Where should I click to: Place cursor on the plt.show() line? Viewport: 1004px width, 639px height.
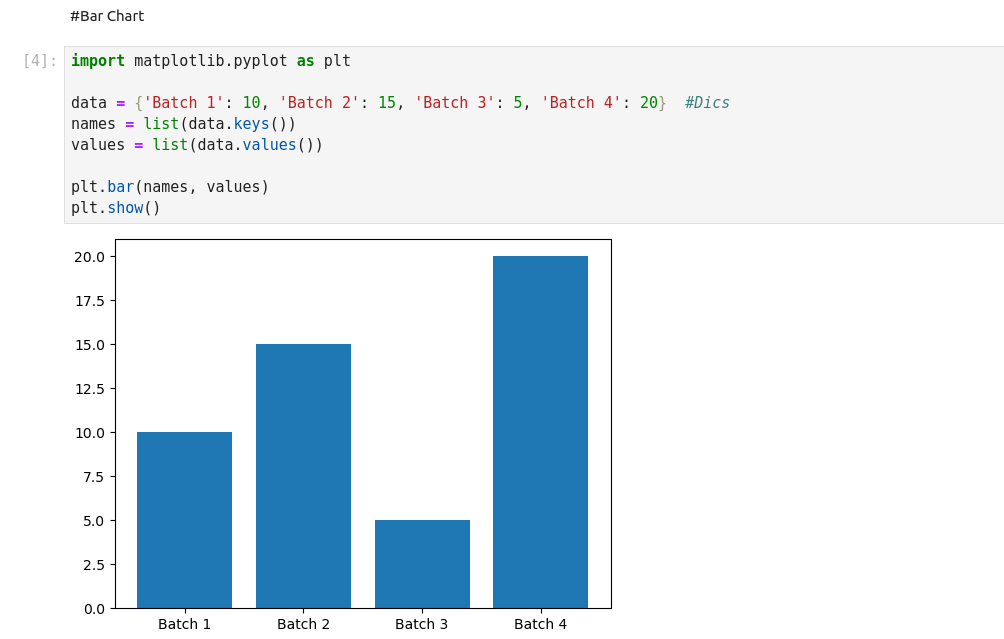click(x=115, y=208)
